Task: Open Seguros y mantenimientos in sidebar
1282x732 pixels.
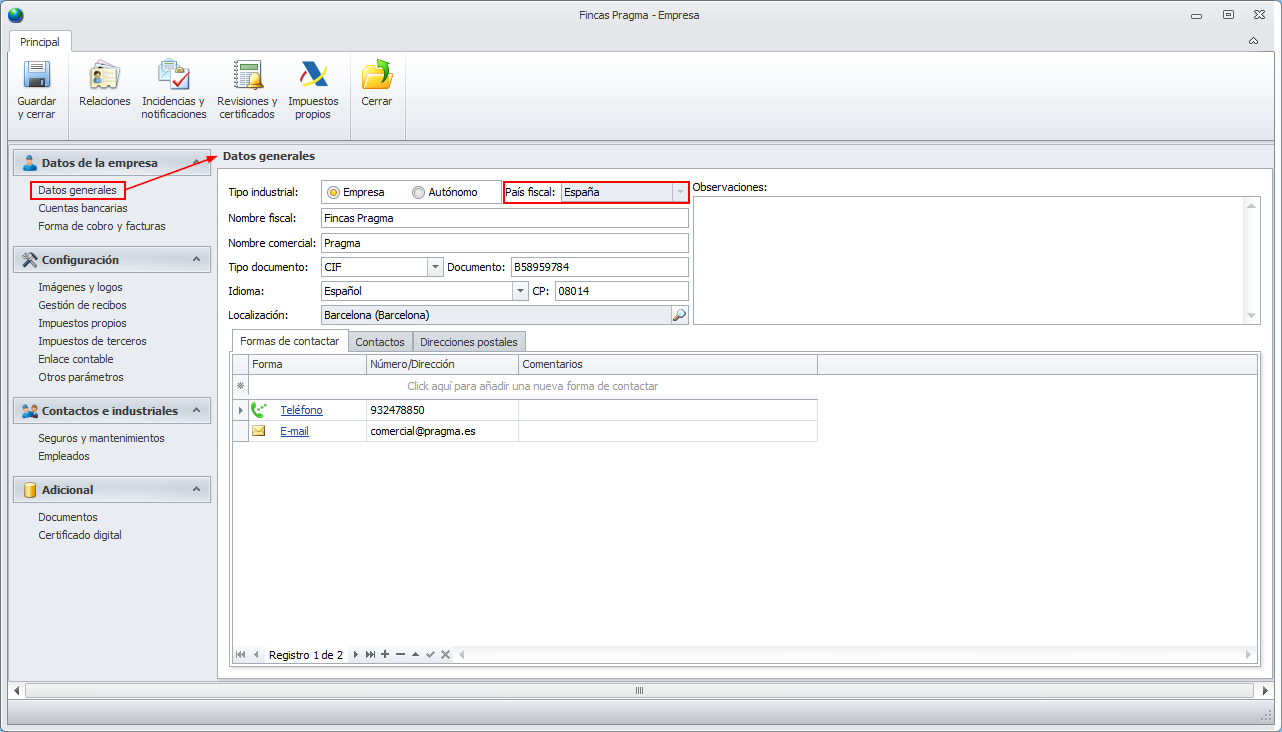Action: pyautogui.click(x=101, y=438)
